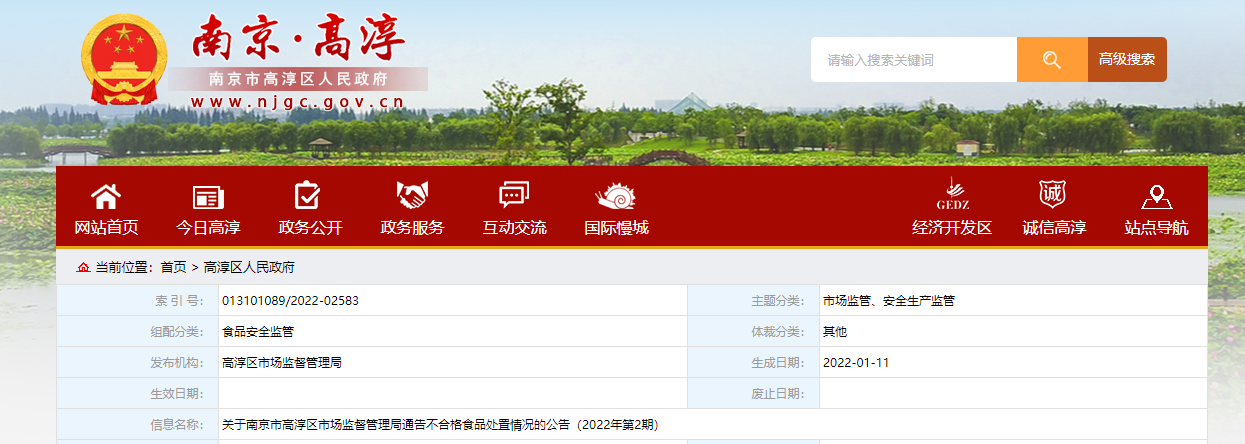Open the 政务公开 menu label
Screen dimensions: 1245x444
(310, 228)
